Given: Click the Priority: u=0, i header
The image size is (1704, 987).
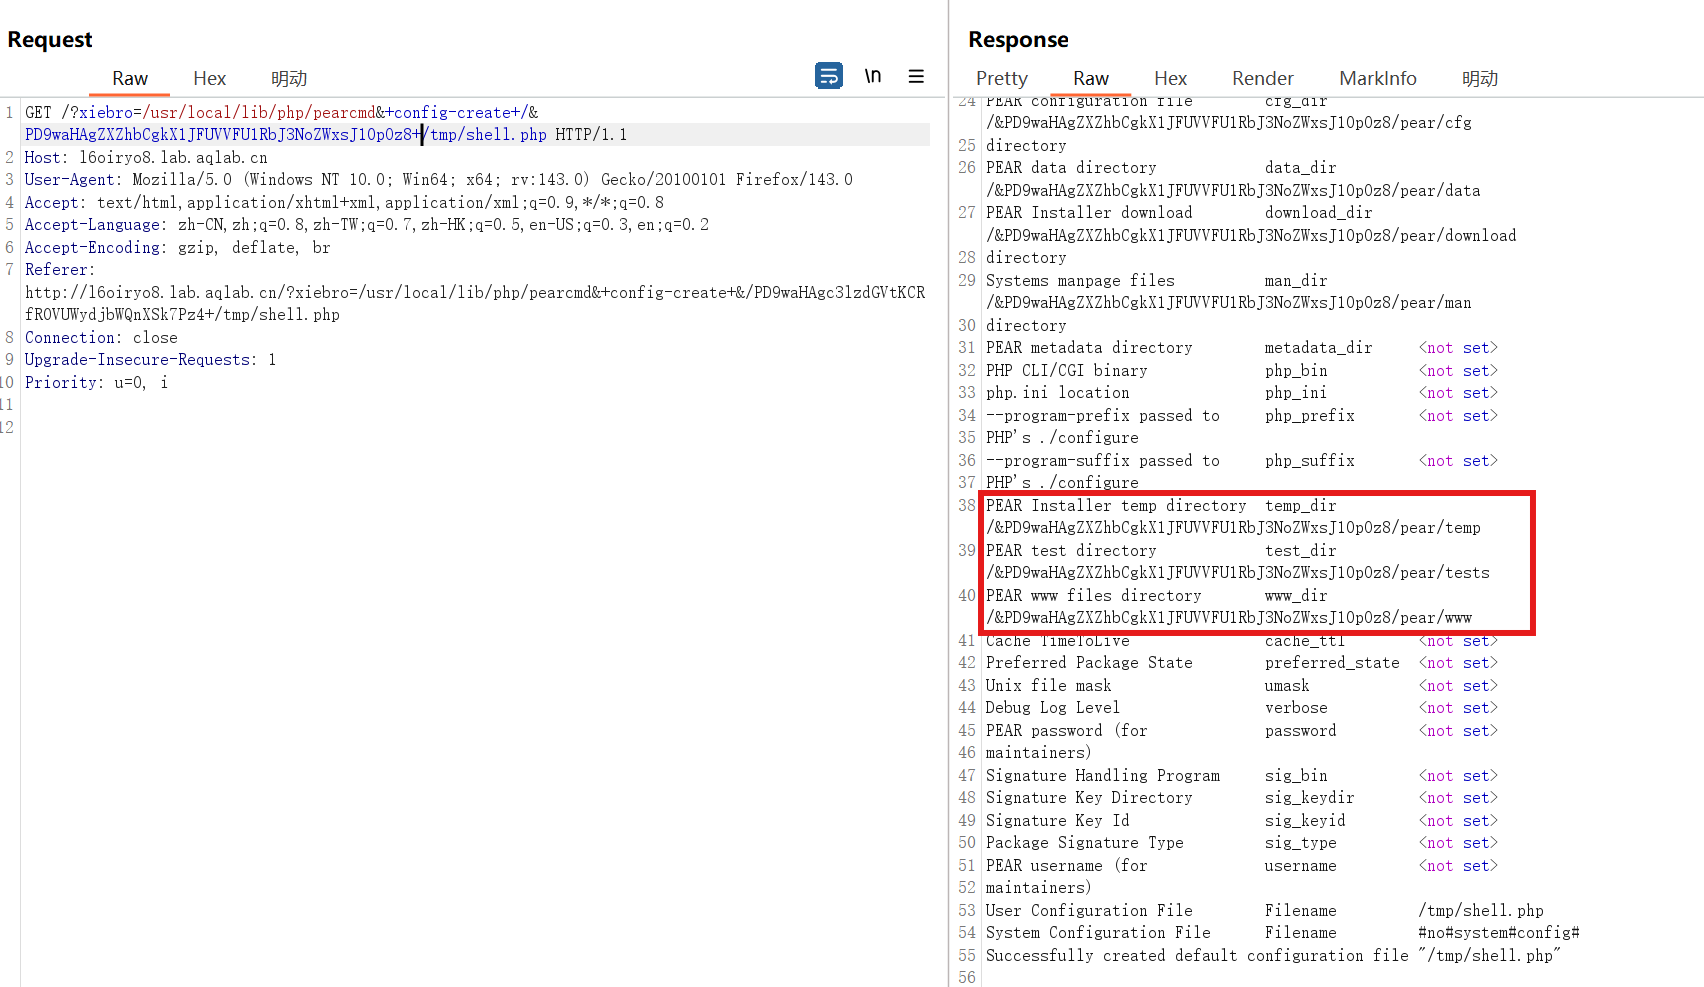Looking at the screenshot, I should (96, 383).
